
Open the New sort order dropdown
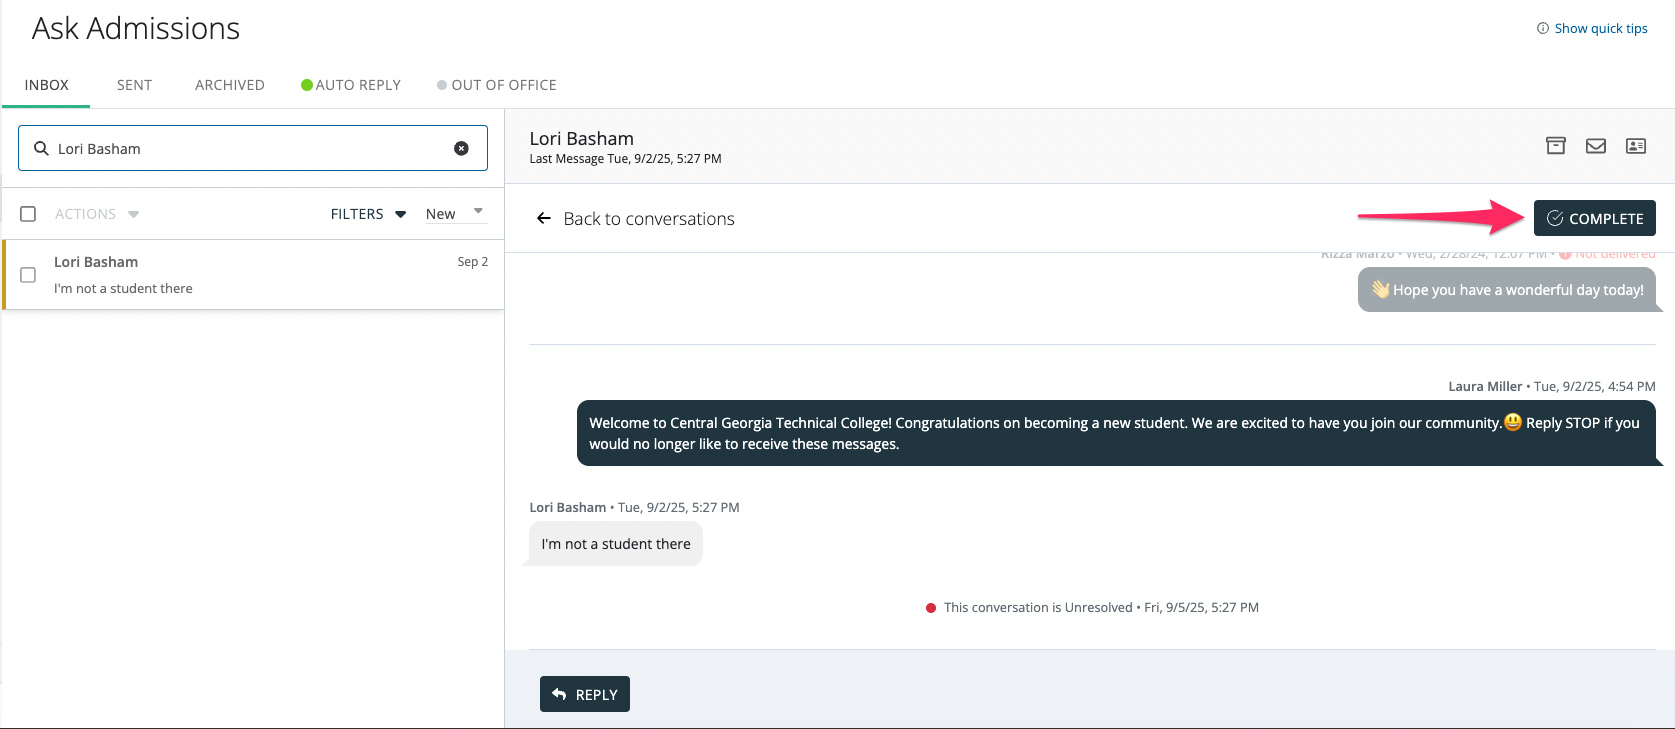point(455,213)
